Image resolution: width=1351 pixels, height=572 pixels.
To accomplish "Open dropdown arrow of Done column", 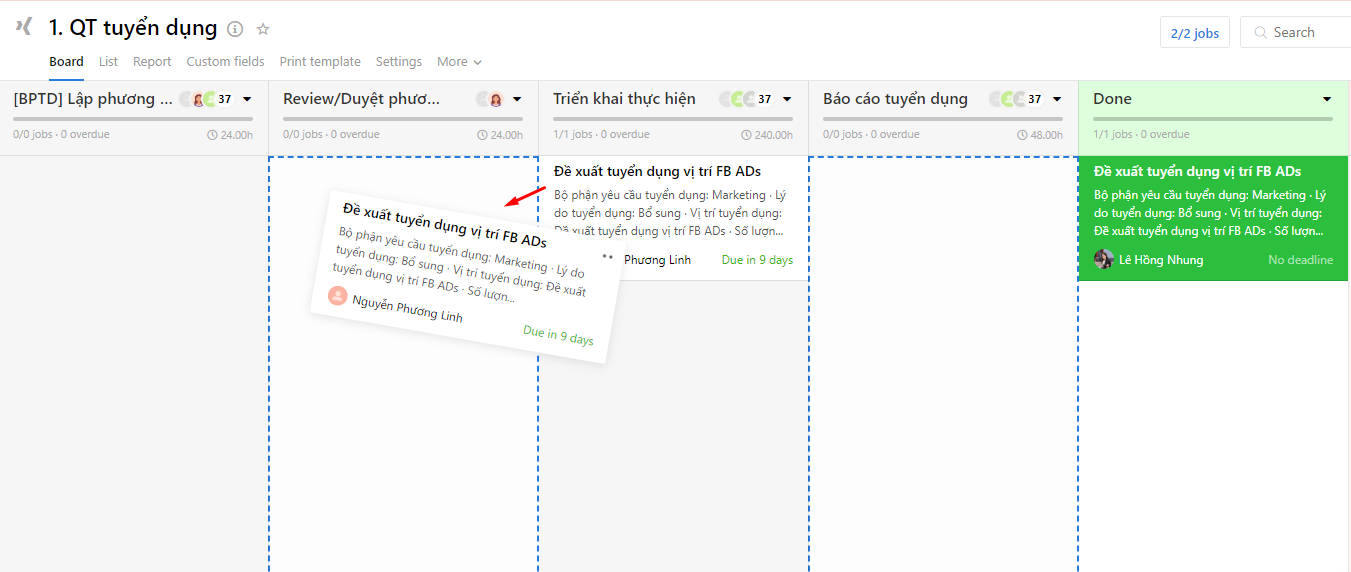I will coord(1327,99).
